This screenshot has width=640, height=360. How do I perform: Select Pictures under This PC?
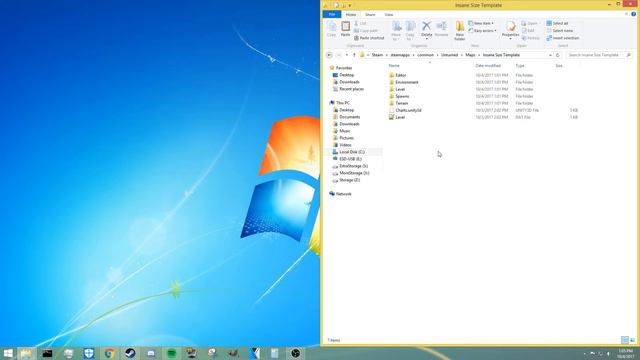pyautogui.click(x=347, y=138)
